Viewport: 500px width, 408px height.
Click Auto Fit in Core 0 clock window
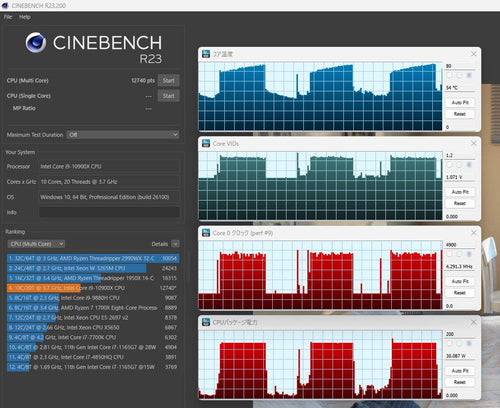pyautogui.click(x=460, y=281)
